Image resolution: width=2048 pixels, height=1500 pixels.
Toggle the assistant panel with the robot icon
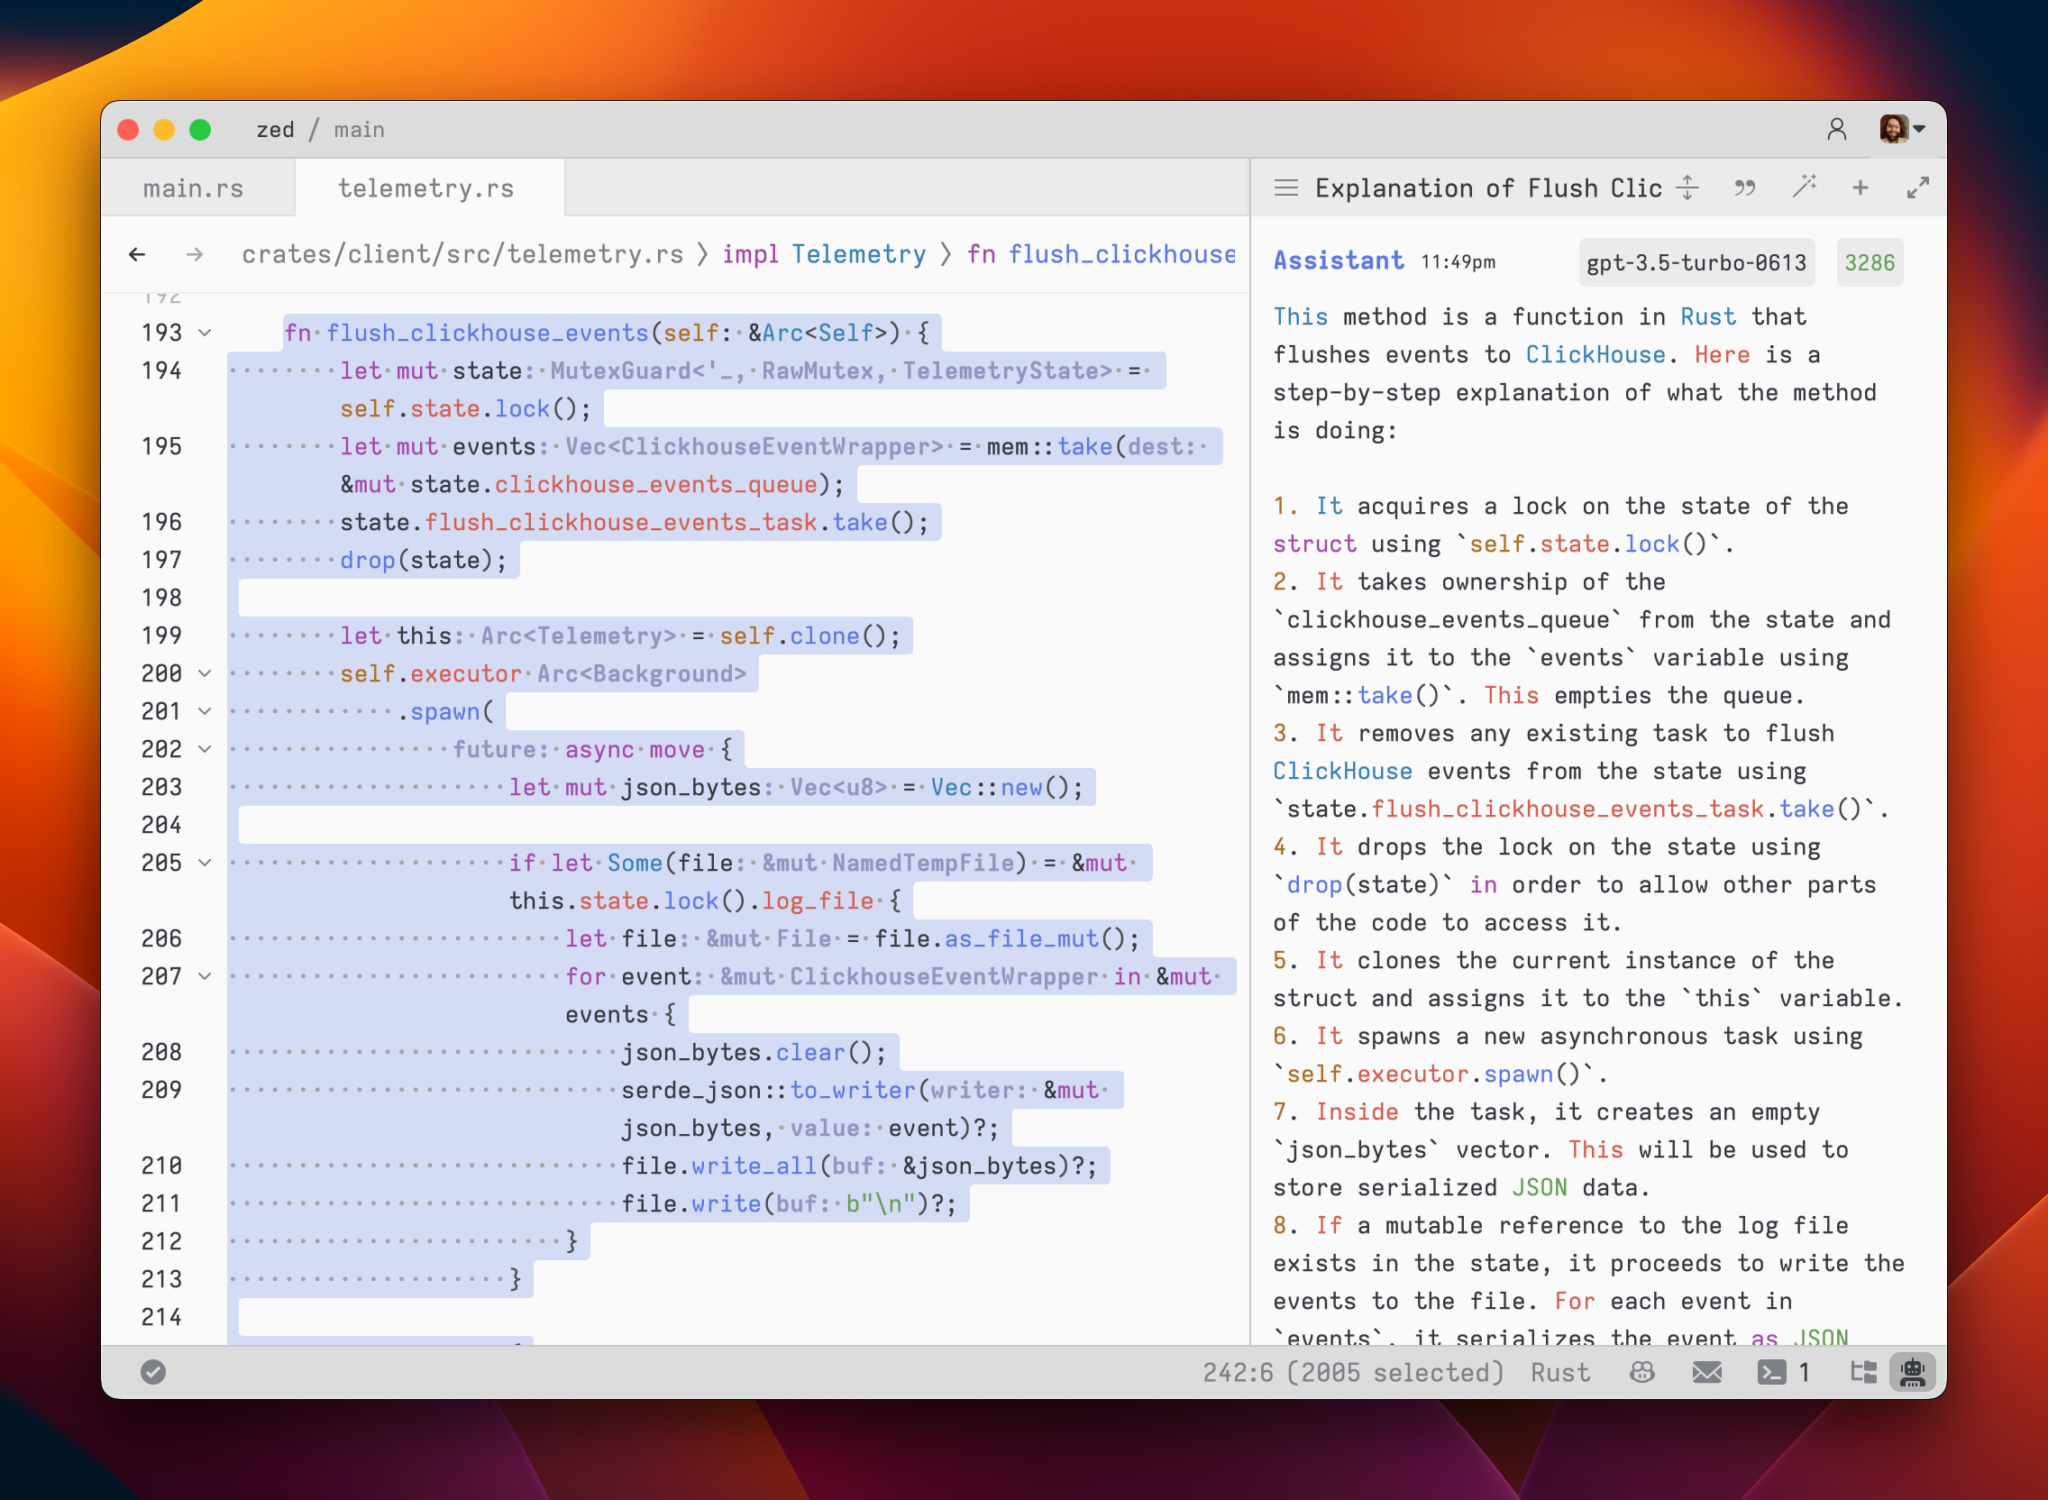pos(1915,1372)
